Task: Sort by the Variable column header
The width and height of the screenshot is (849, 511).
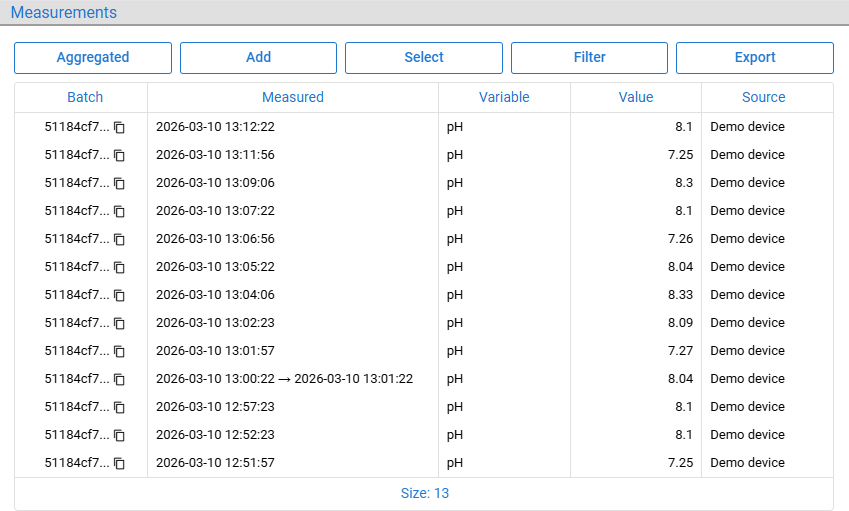Action: point(504,97)
